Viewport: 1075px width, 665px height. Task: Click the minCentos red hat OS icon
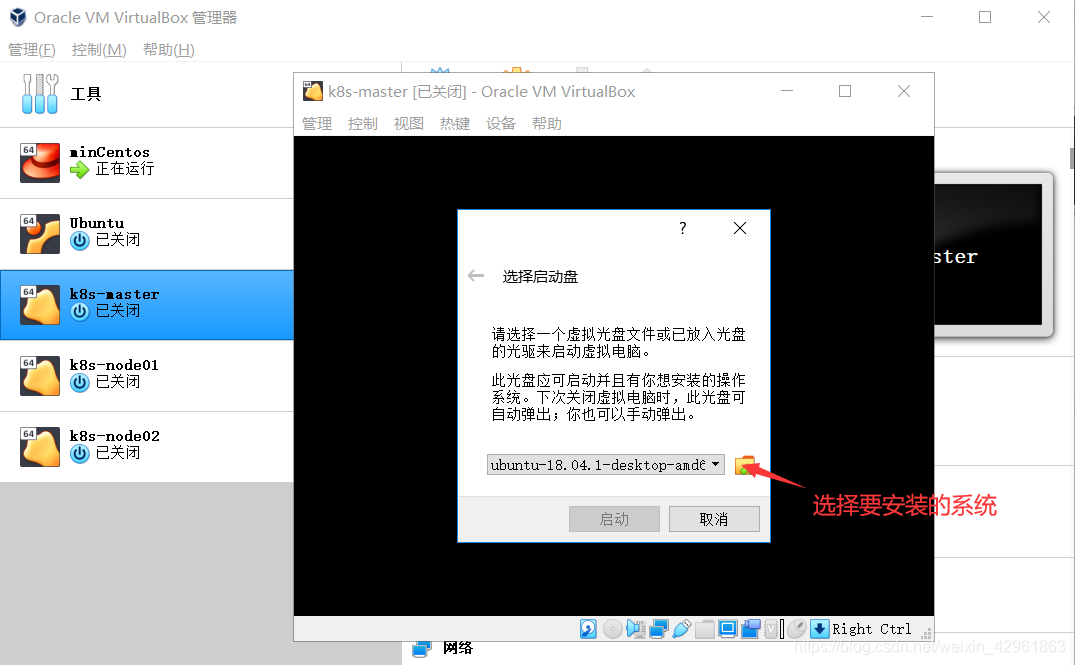coord(40,162)
